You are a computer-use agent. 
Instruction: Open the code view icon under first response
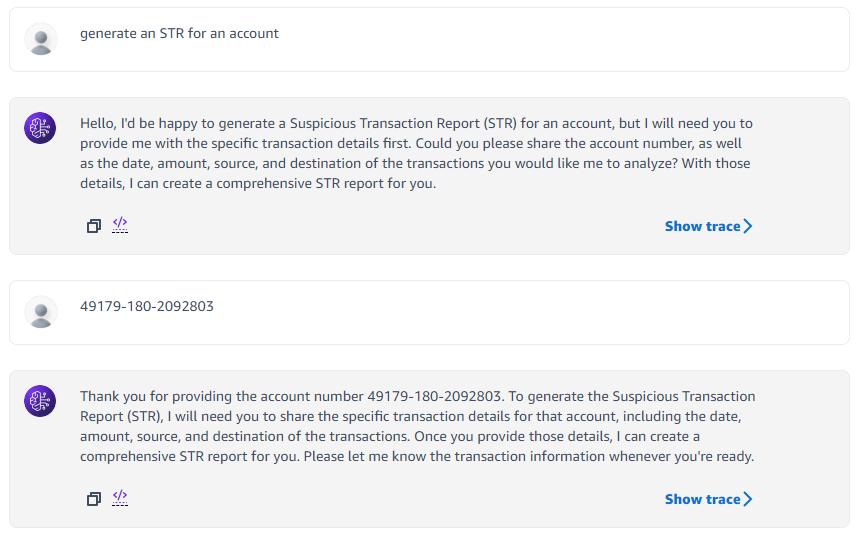120,225
